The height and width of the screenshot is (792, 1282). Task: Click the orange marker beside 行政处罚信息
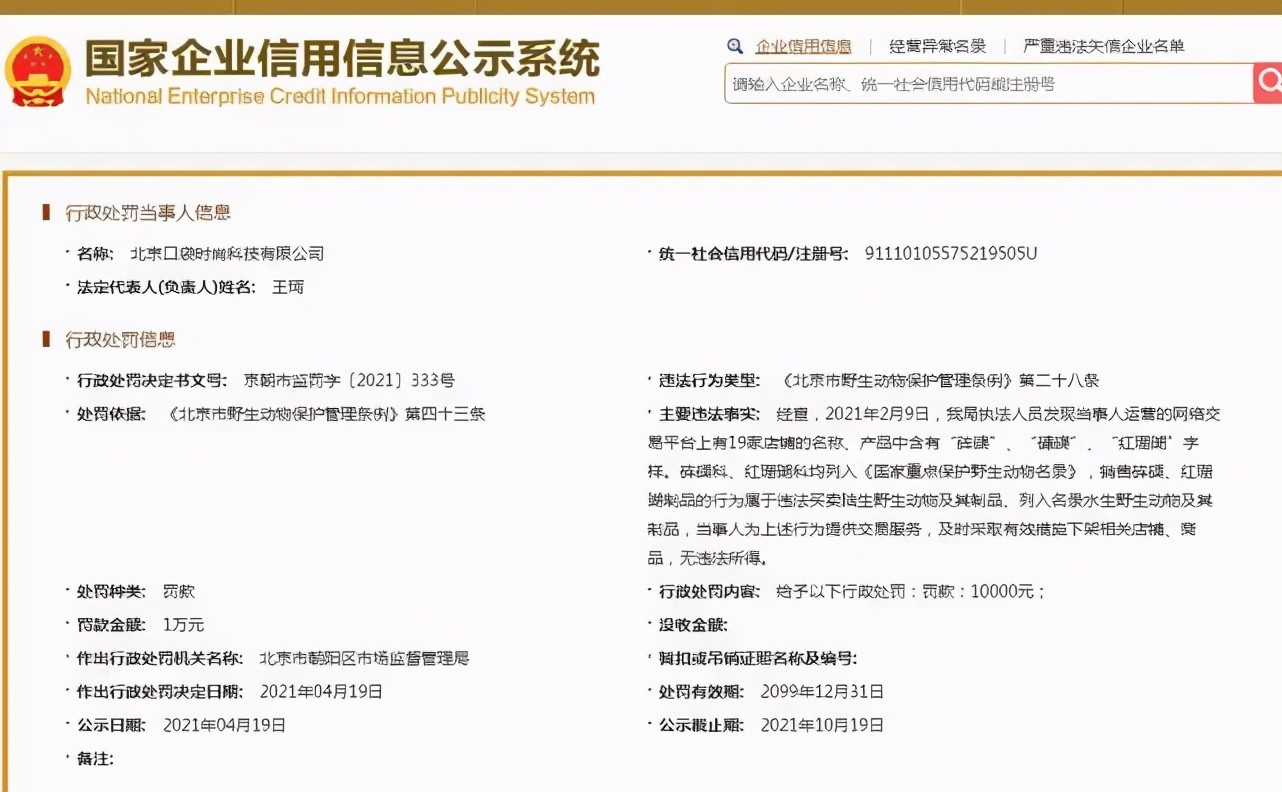pos(46,340)
